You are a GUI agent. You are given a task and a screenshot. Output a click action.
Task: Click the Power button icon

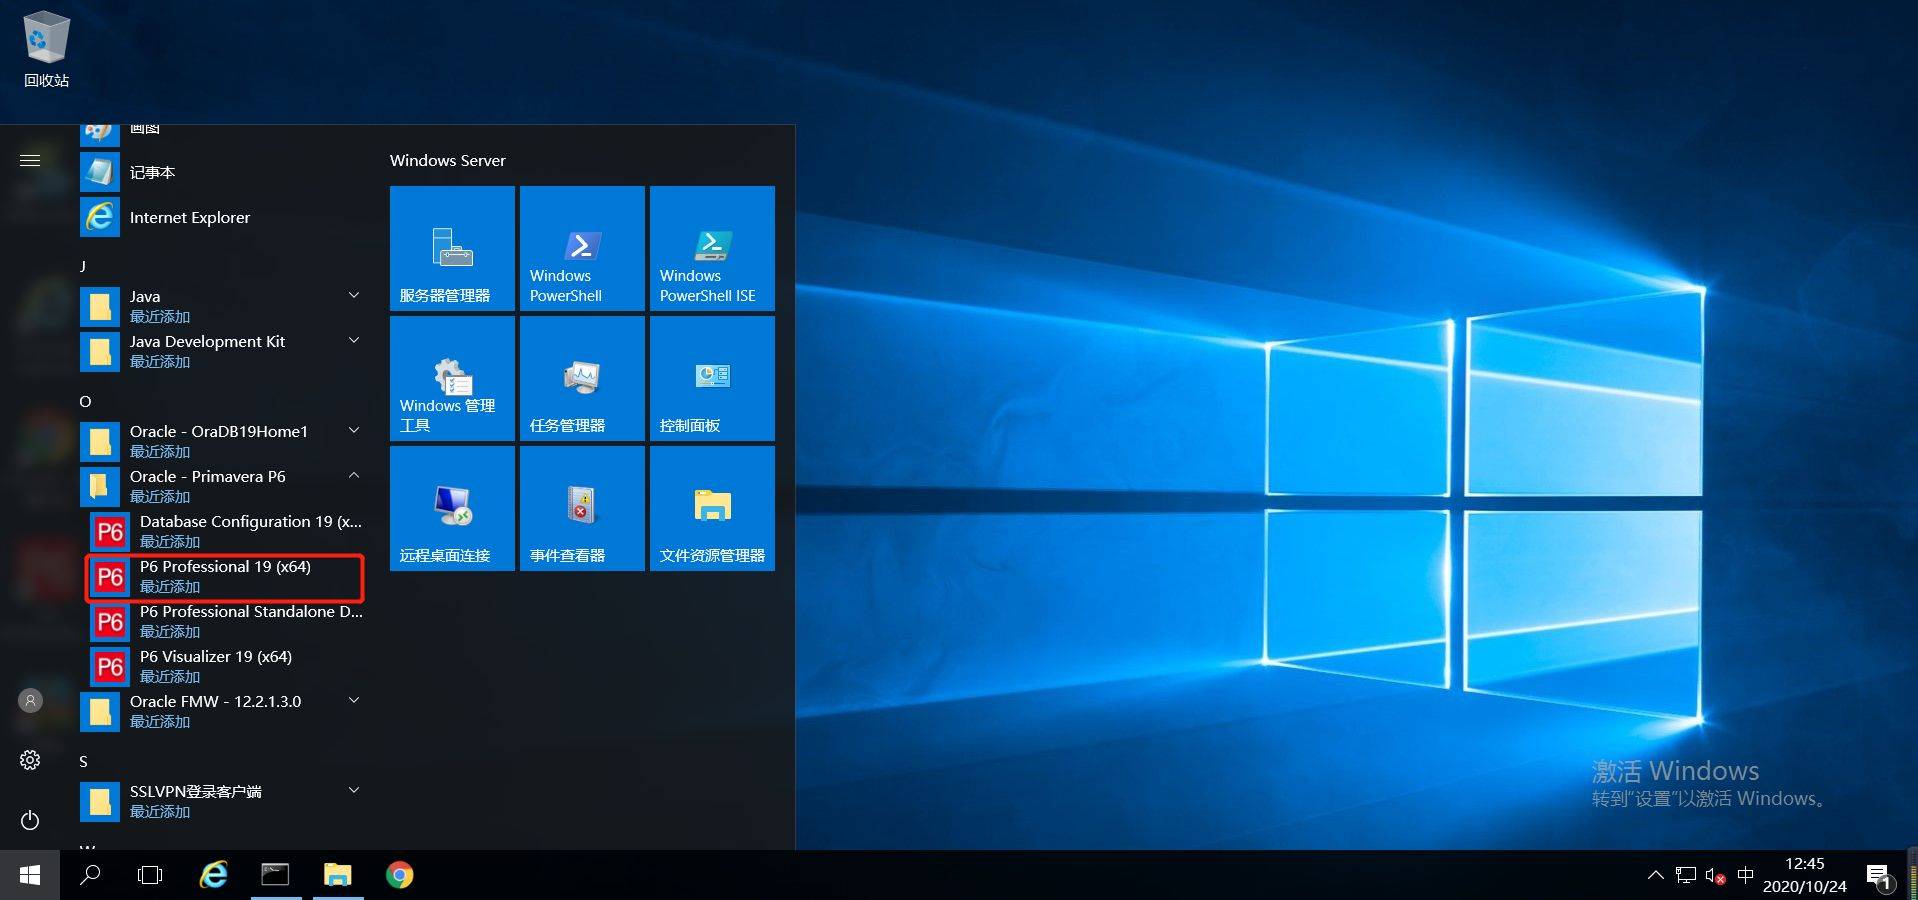point(30,820)
